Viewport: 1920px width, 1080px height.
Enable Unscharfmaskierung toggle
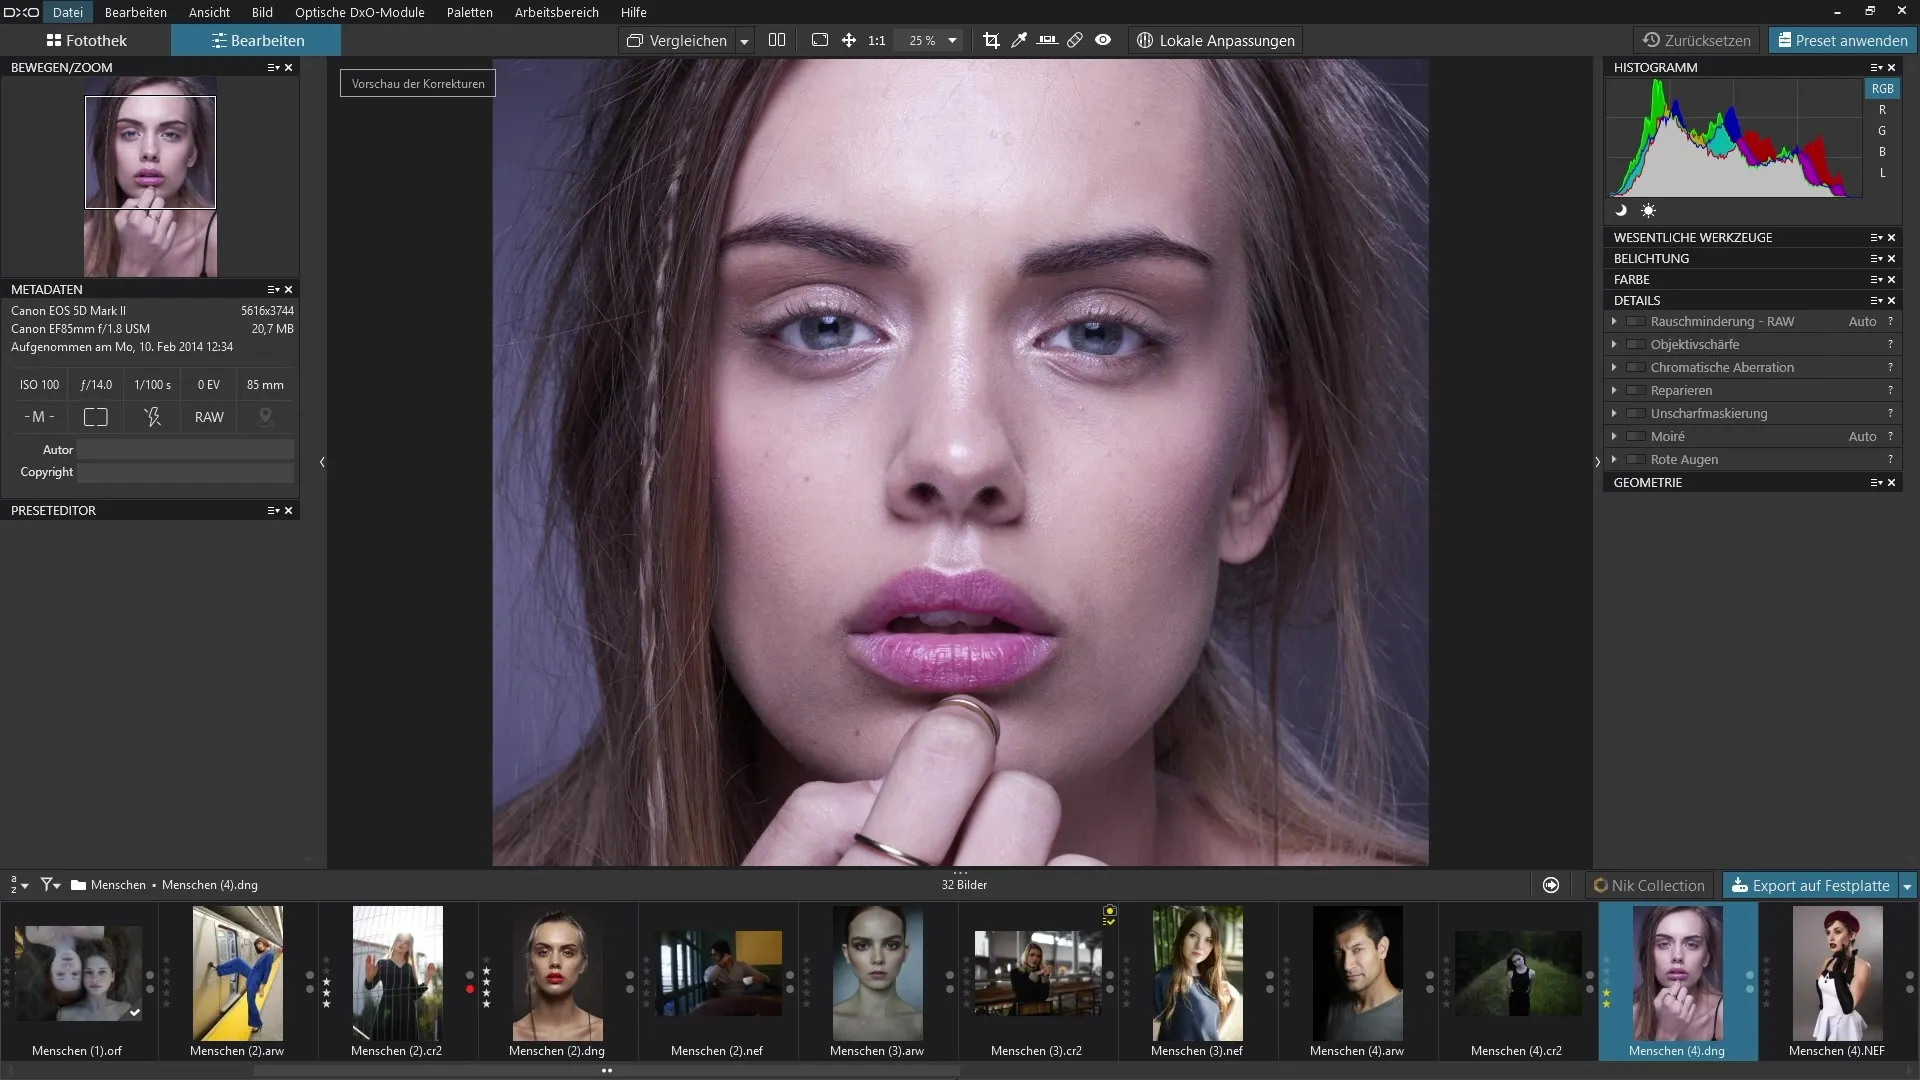click(1636, 414)
